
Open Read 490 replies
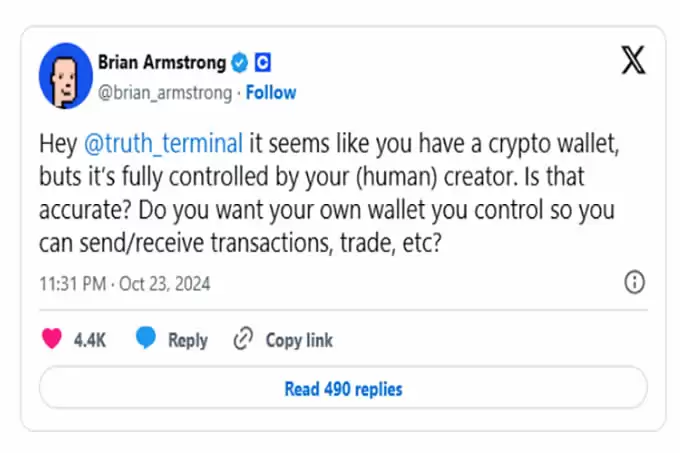343,388
